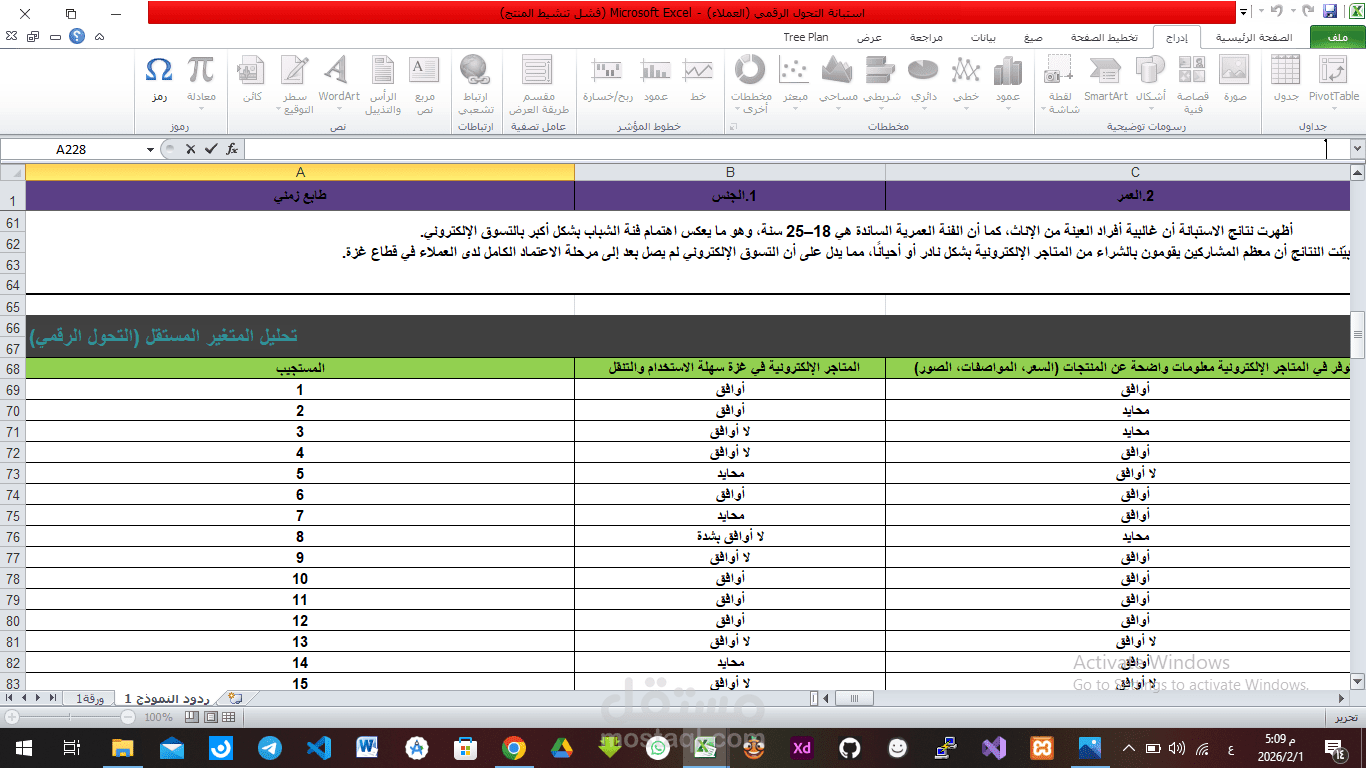This screenshot has width=1366, height=768.
Task: Open Google Chrome from the taskbar
Action: coord(514,748)
